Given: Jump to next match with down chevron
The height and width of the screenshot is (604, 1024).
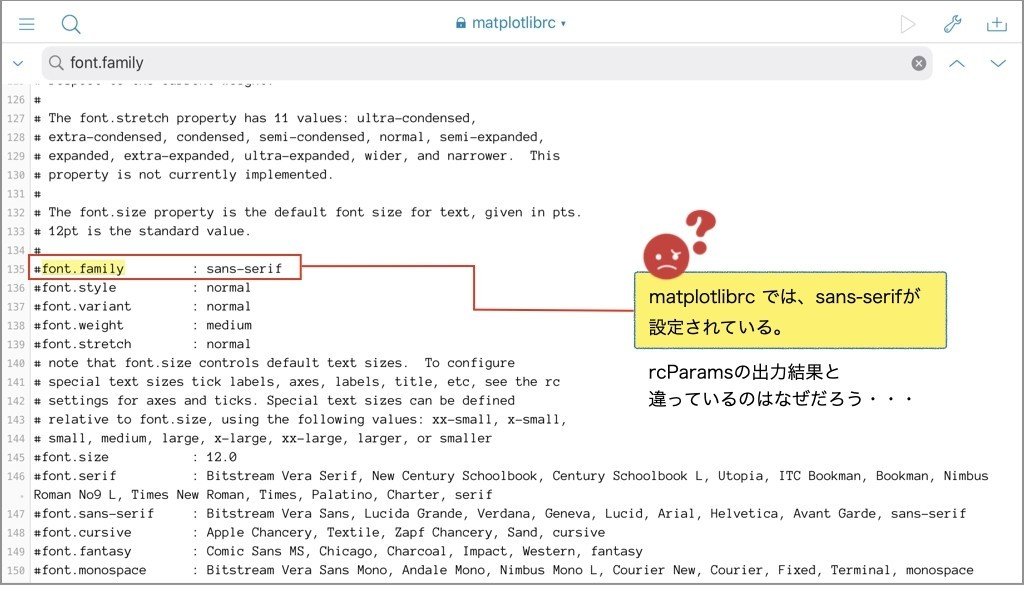Looking at the screenshot, I should click(x=998, y=62).
